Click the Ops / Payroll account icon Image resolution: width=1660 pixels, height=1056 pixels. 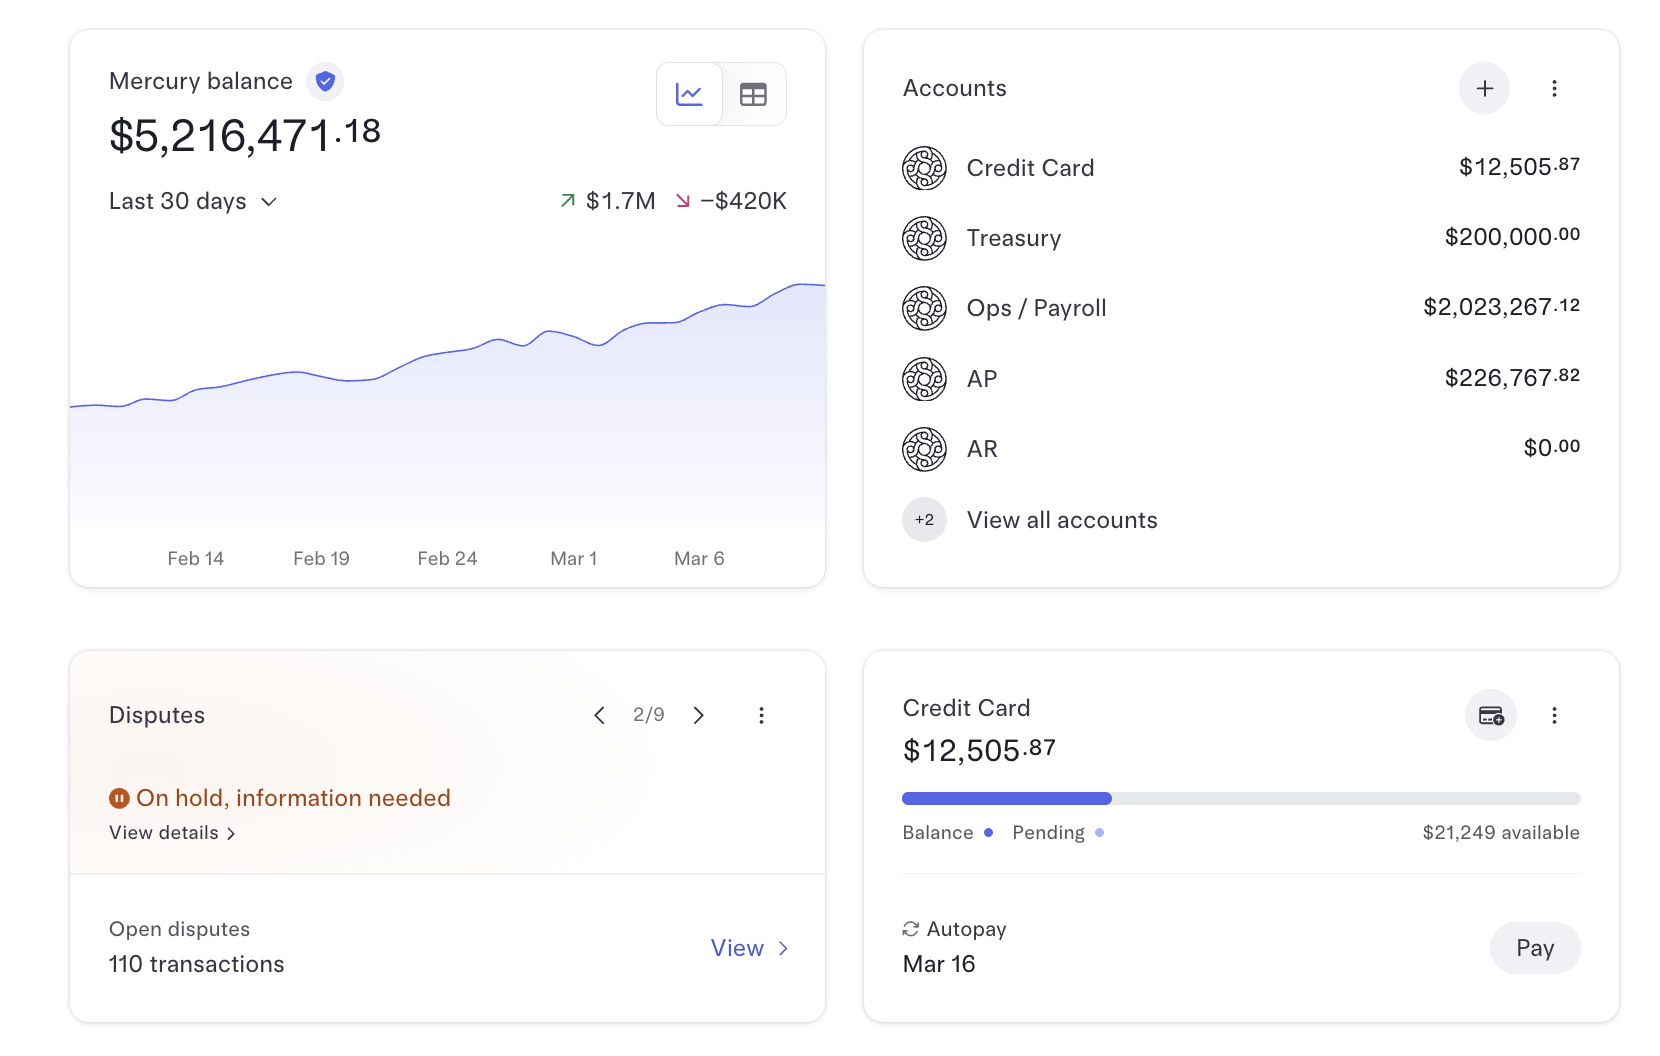tap(924, 308)
